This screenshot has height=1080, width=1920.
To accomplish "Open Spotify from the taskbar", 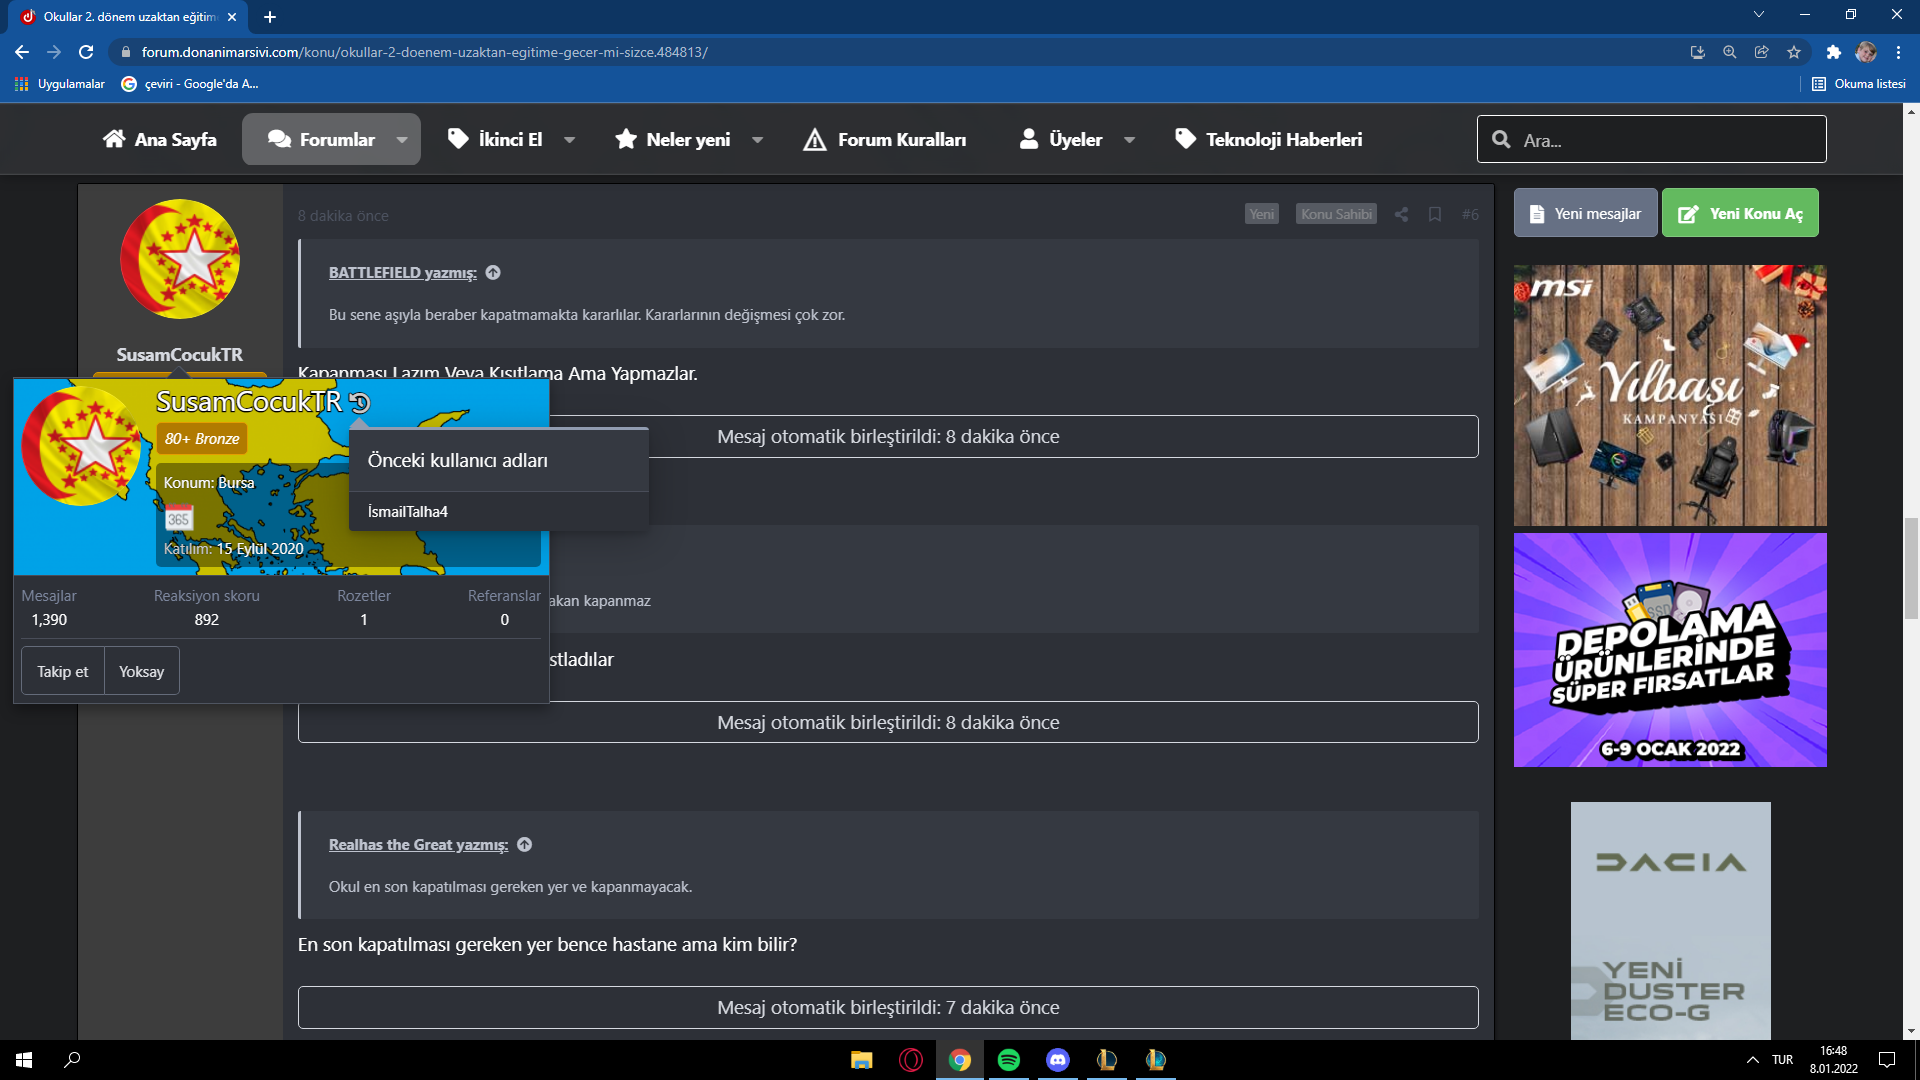I will (x=1009, y=1060).
